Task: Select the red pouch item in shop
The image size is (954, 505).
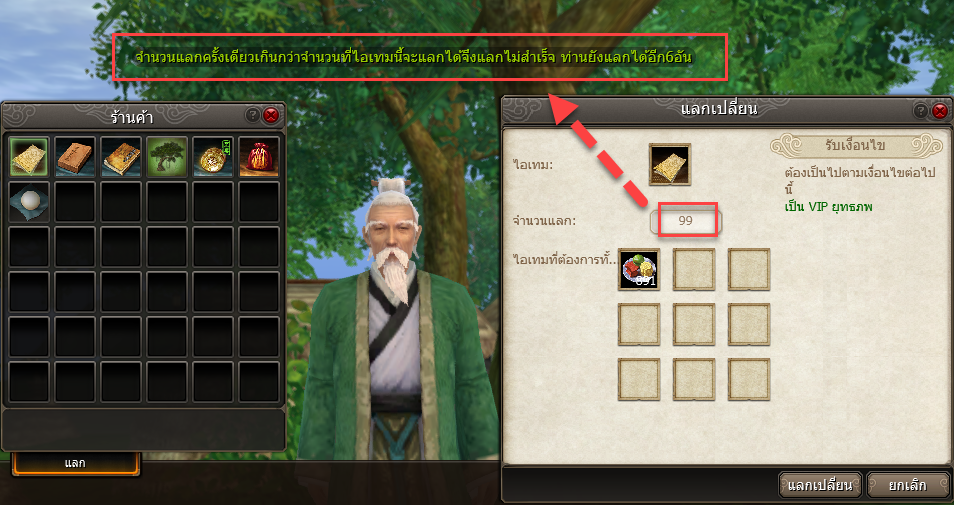Action: click(x=259, y=156)
